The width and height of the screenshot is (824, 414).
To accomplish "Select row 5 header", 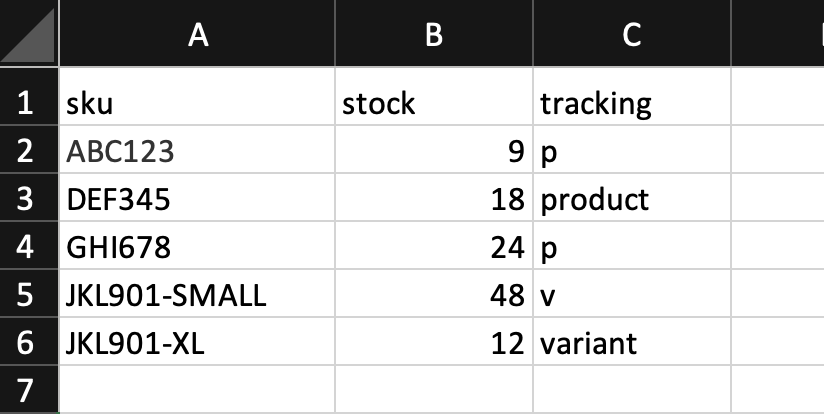I will tap(29, 293).
